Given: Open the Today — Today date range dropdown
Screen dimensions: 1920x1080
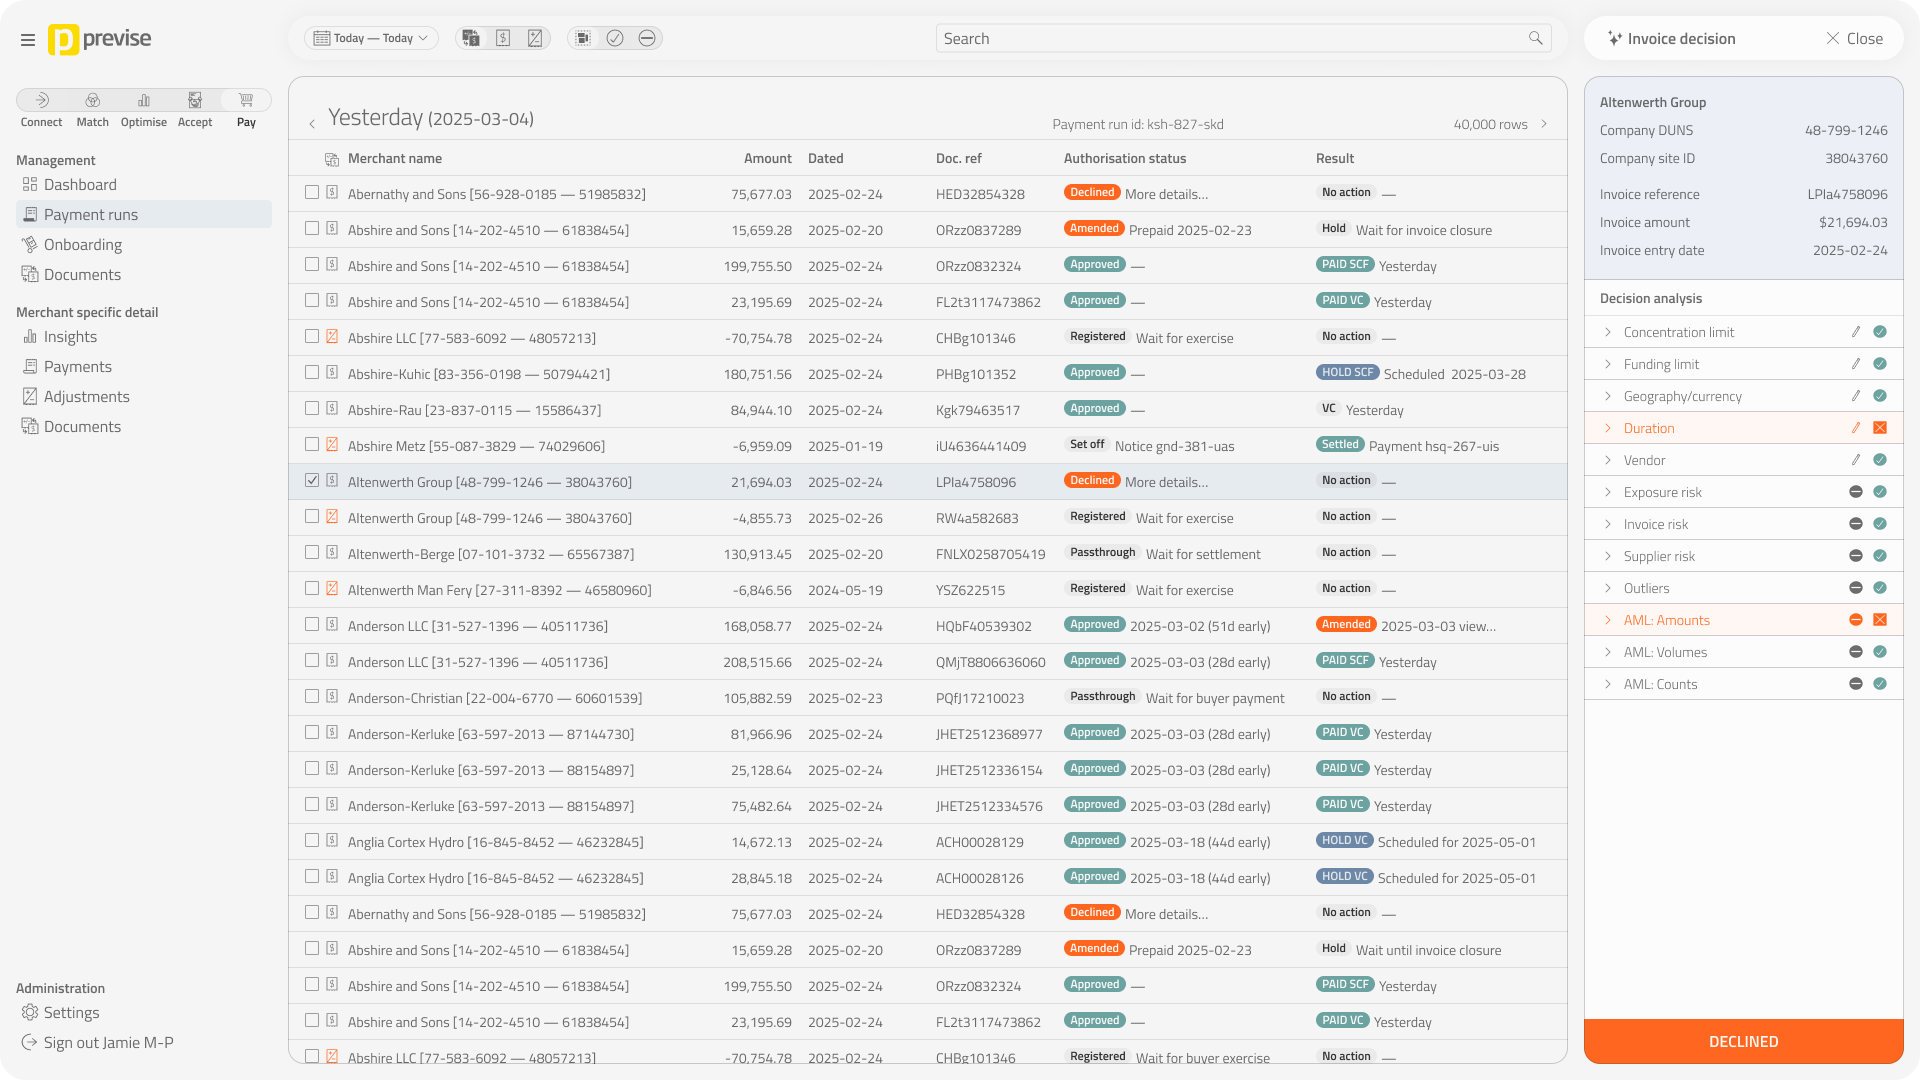Looking at the screenshot, I should pos(372,38).
